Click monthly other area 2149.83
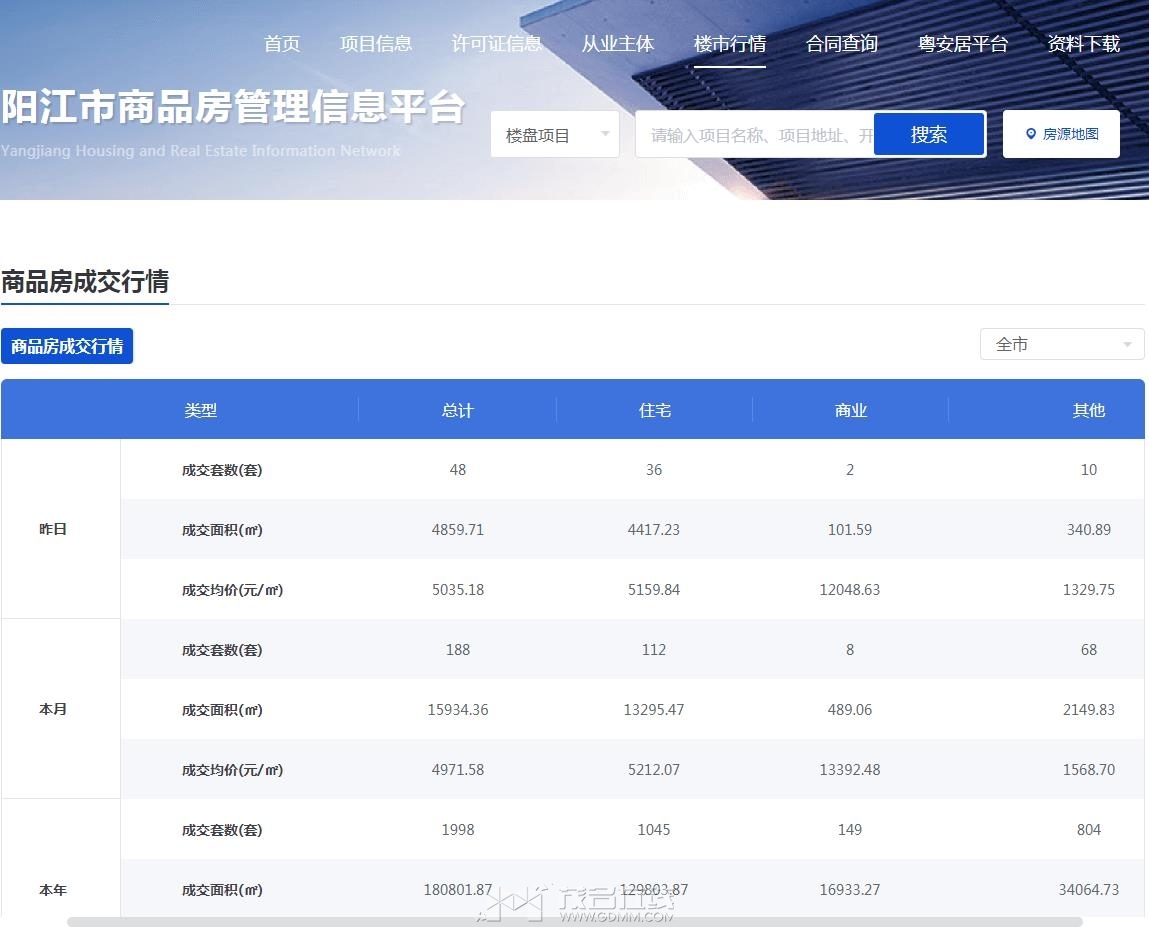 coord(1089,710)
